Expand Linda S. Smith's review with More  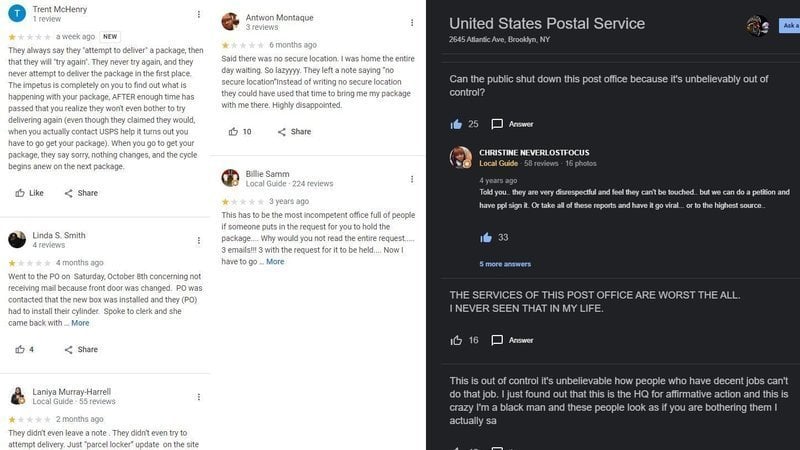(x=80, y=323)
